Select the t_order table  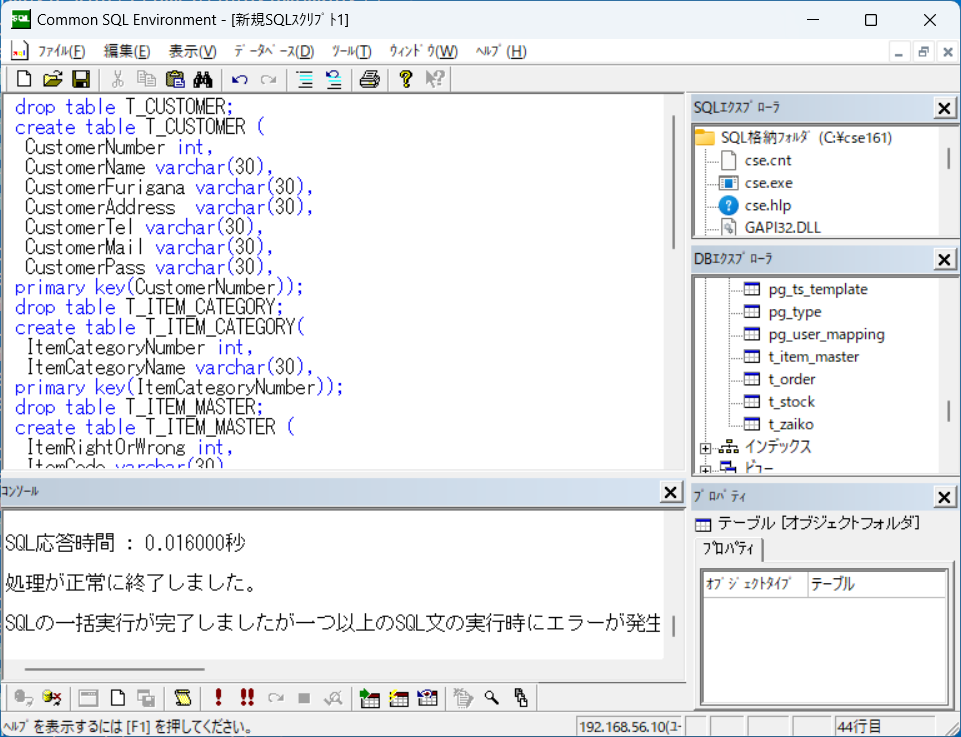pos(792,379)
